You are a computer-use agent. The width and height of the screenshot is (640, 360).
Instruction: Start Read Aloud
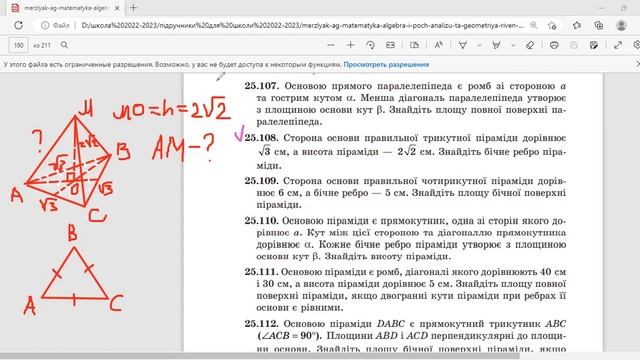point(438,45)
